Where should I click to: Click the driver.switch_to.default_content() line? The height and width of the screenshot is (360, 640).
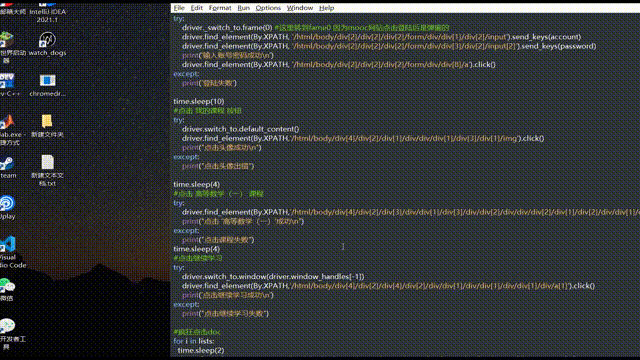pyautogui.click(x=240, y=129)
